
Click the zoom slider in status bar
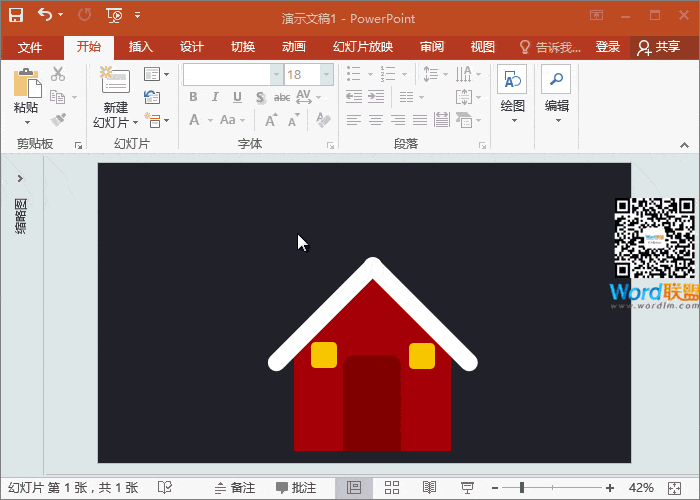click(x=522, y=487)
